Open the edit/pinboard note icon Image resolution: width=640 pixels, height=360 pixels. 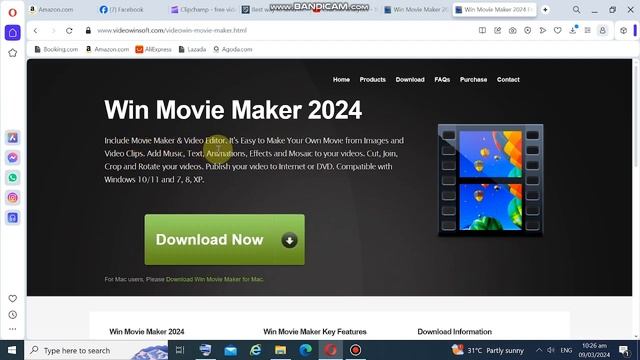[498, 30]
